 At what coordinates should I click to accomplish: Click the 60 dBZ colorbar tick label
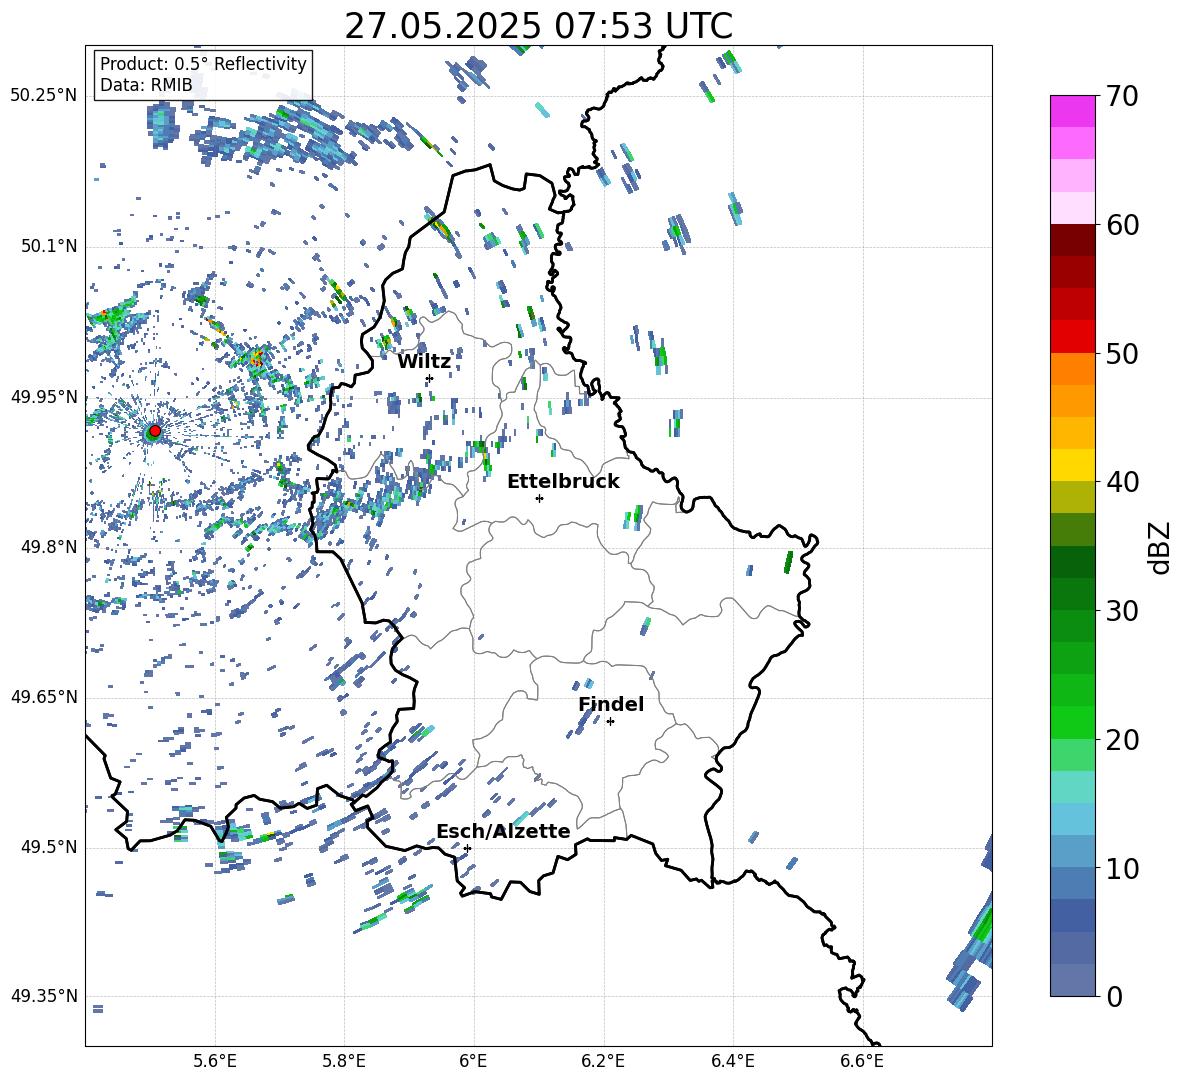(1122, 225)
